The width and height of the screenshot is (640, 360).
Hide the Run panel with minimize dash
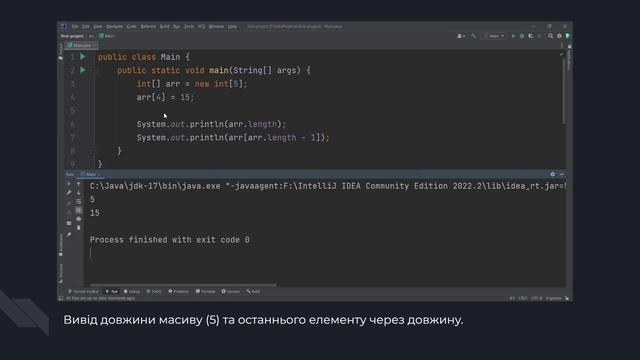click(x=562, y=174)
